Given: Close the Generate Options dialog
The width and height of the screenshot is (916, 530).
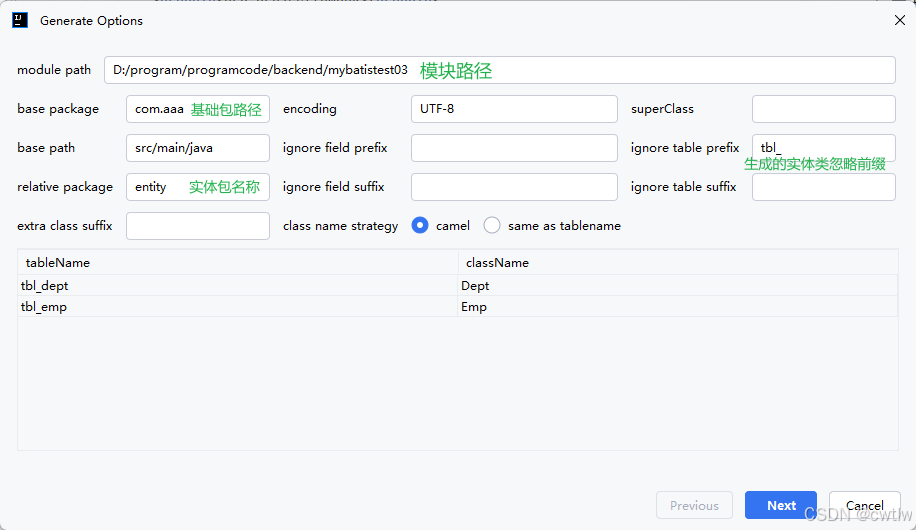Looking at the screenshot, I should tap(900, 20).
